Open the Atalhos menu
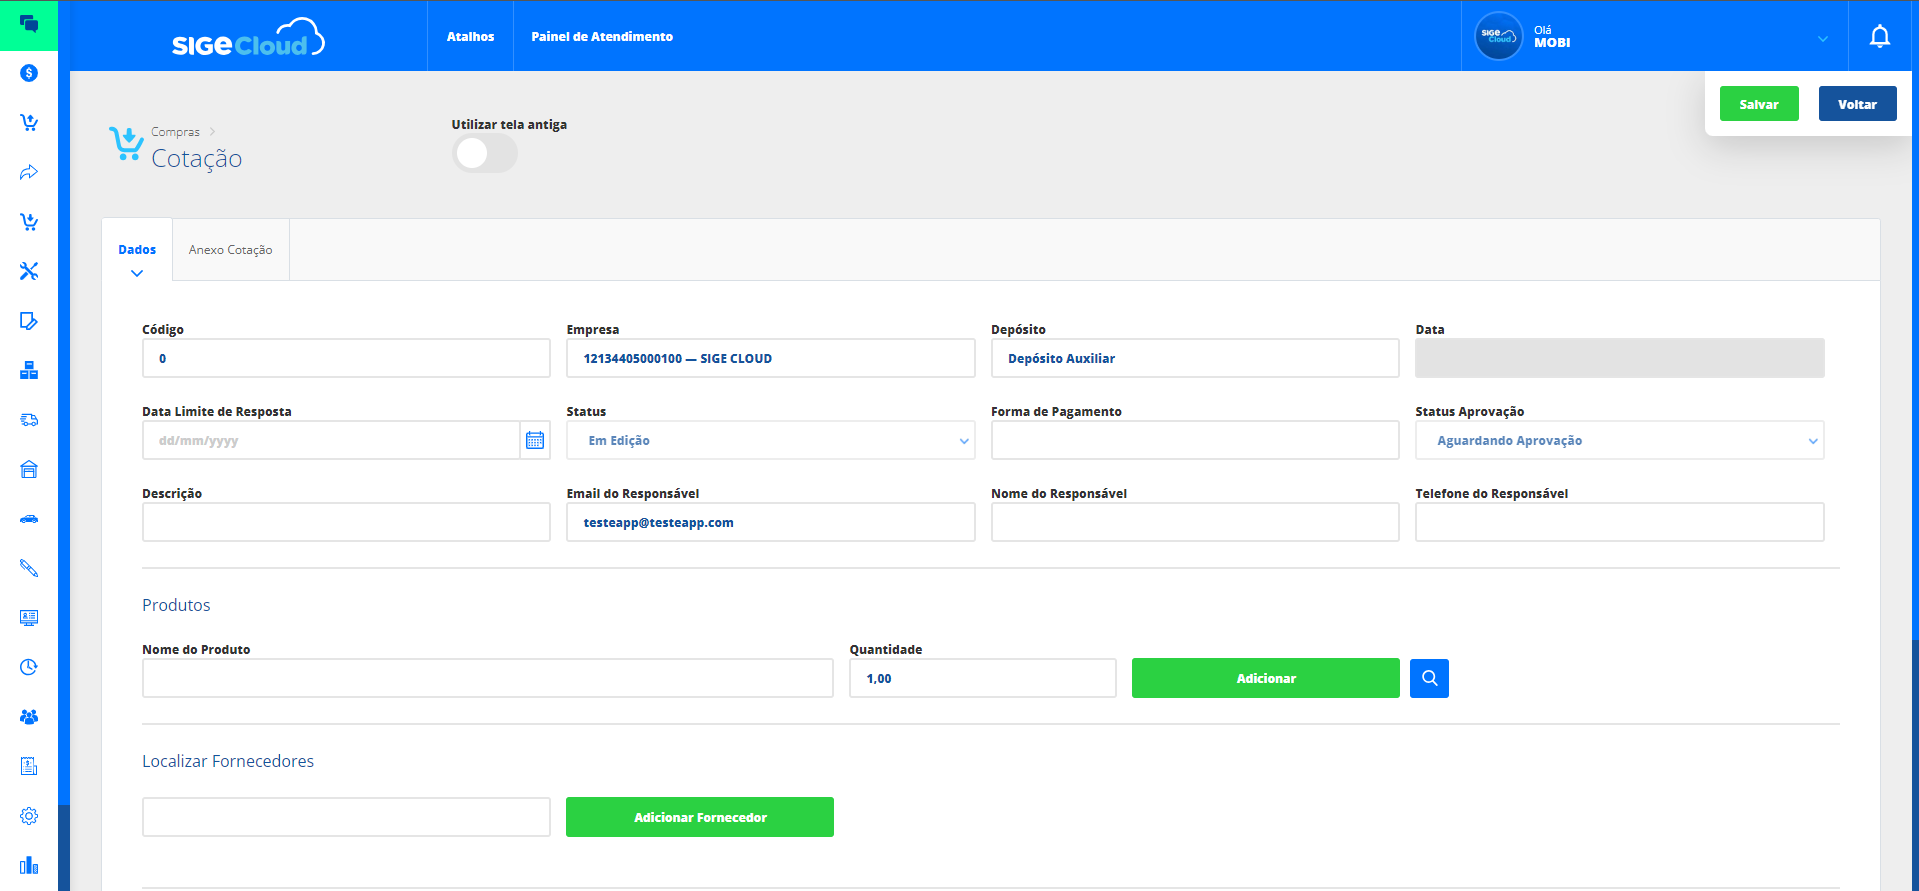 click(x=470, y=37)
